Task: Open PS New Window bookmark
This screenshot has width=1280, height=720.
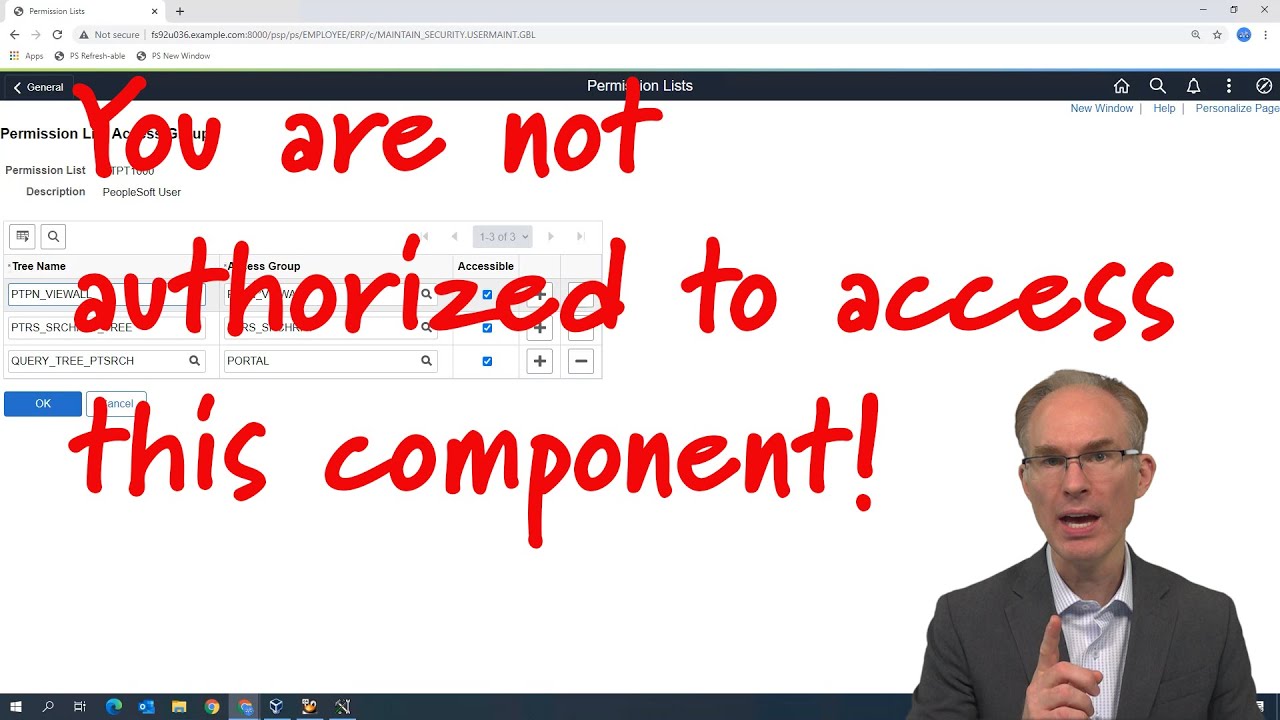Action: pos(173,56)
